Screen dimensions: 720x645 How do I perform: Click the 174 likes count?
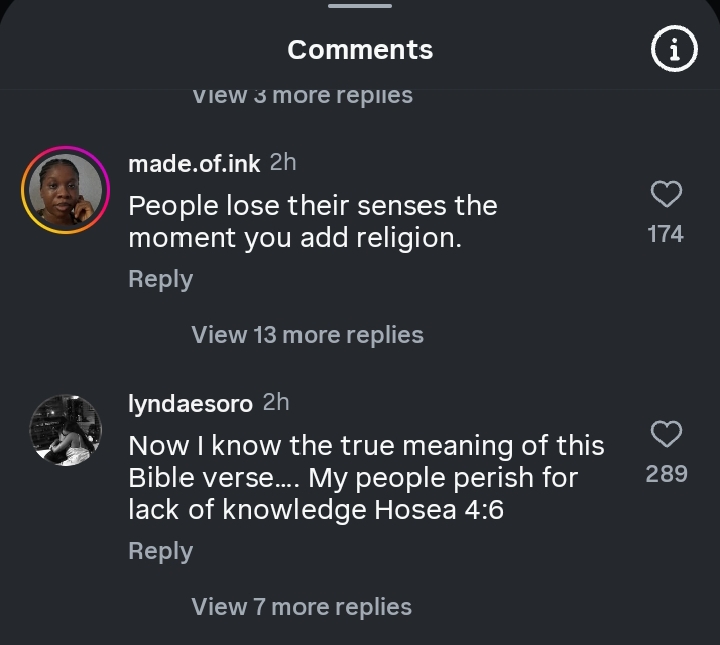(x=666, y=234)
